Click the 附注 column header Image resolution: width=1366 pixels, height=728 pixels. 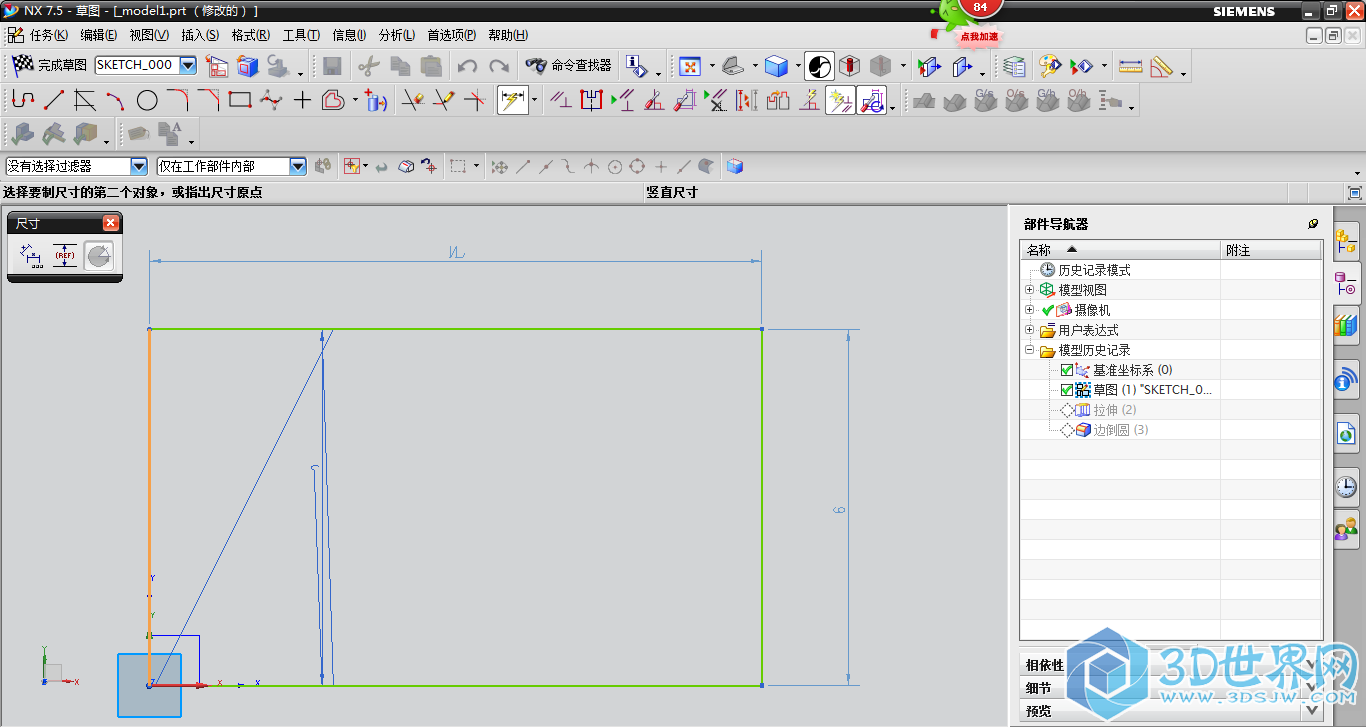coord(1271,250)
